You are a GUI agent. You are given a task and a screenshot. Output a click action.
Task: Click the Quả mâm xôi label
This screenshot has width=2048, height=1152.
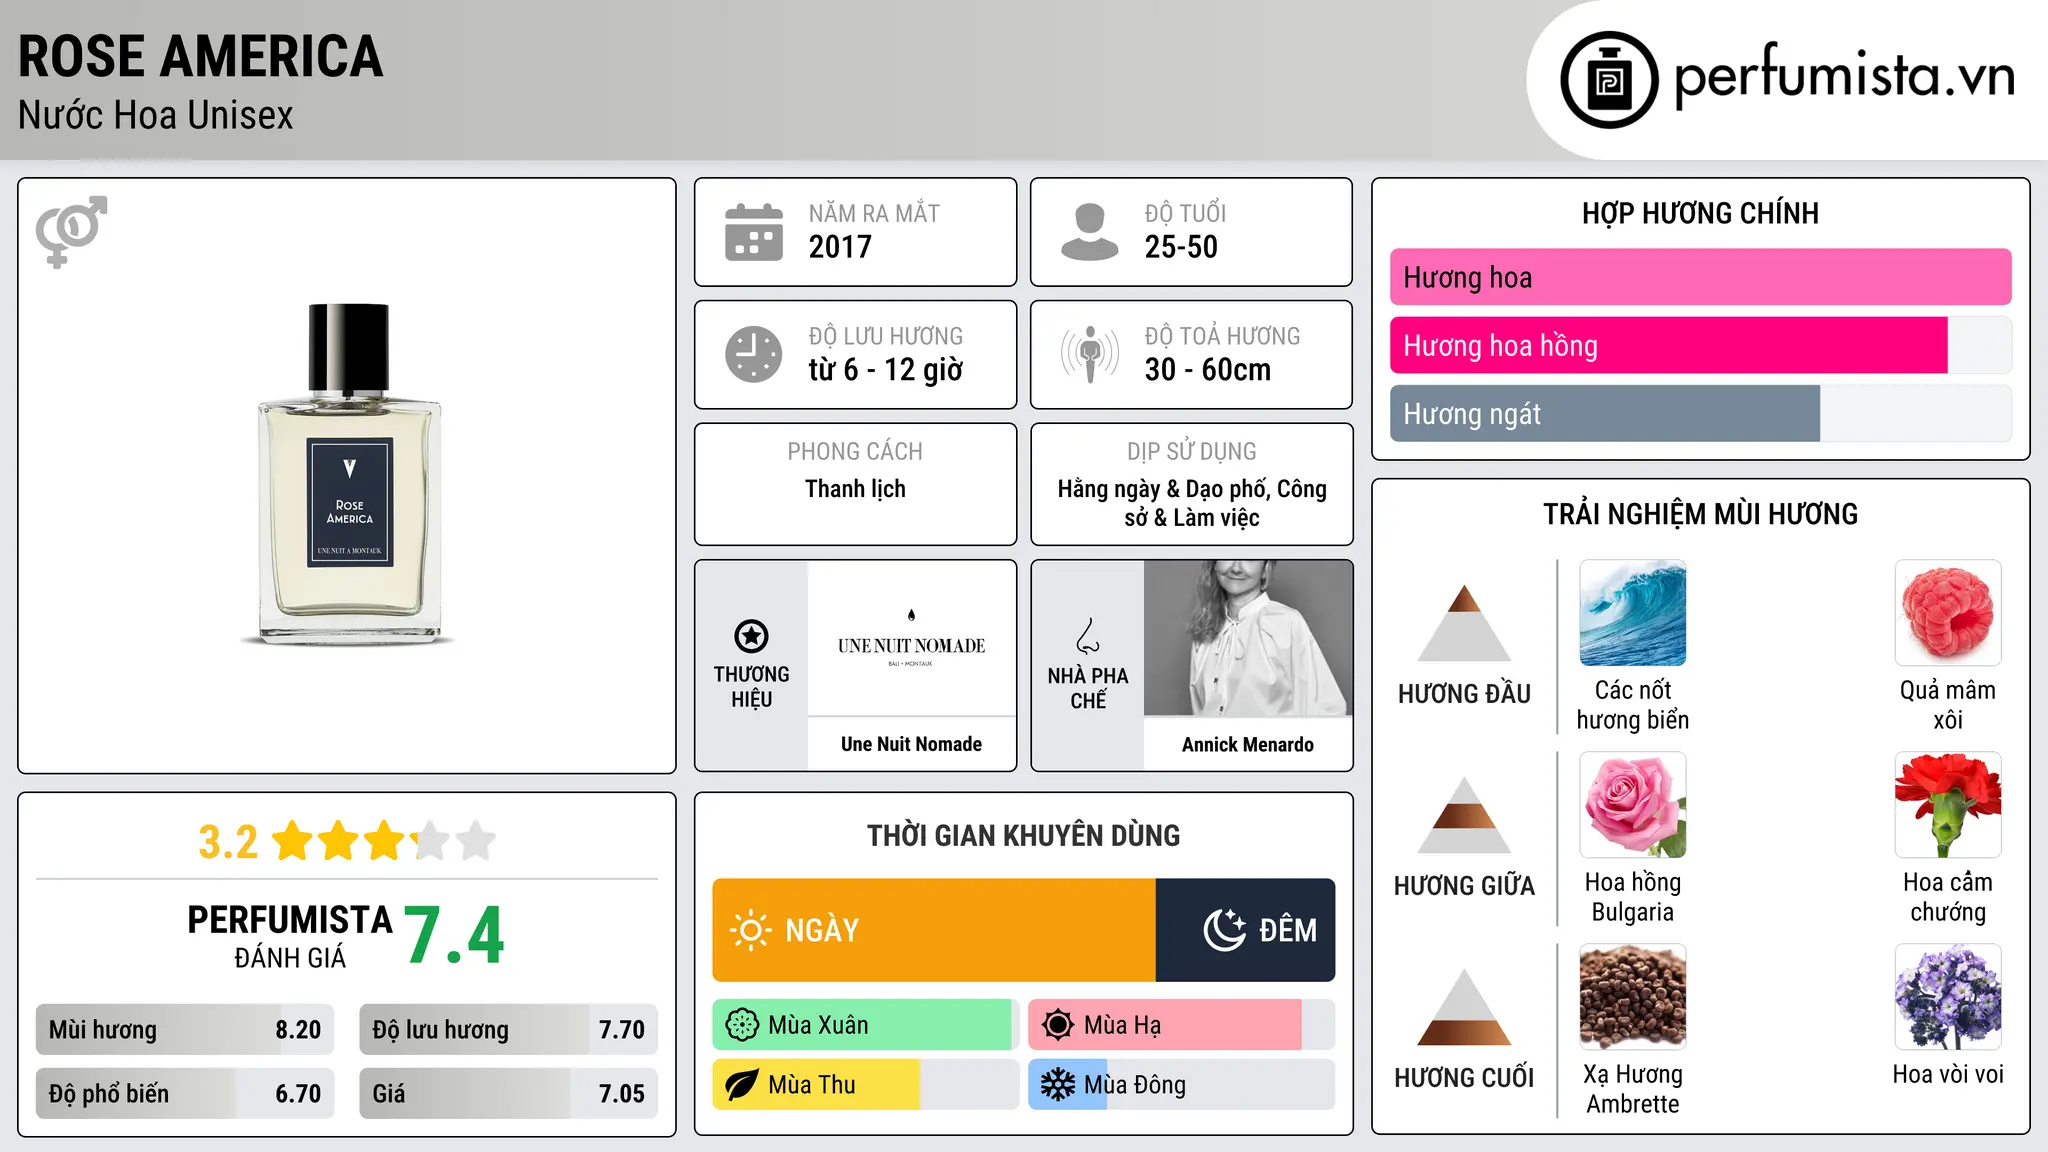(1948, 705)
